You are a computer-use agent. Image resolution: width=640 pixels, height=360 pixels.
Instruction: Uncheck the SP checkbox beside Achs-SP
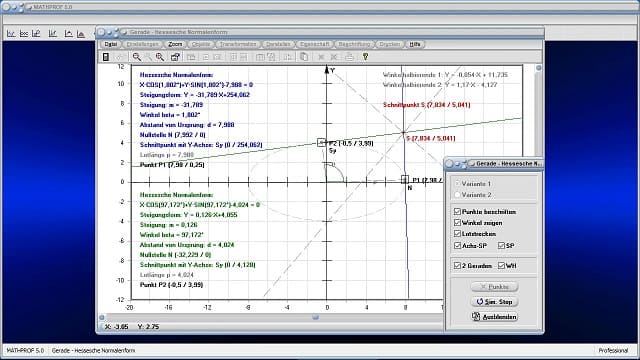click(501, 245)
